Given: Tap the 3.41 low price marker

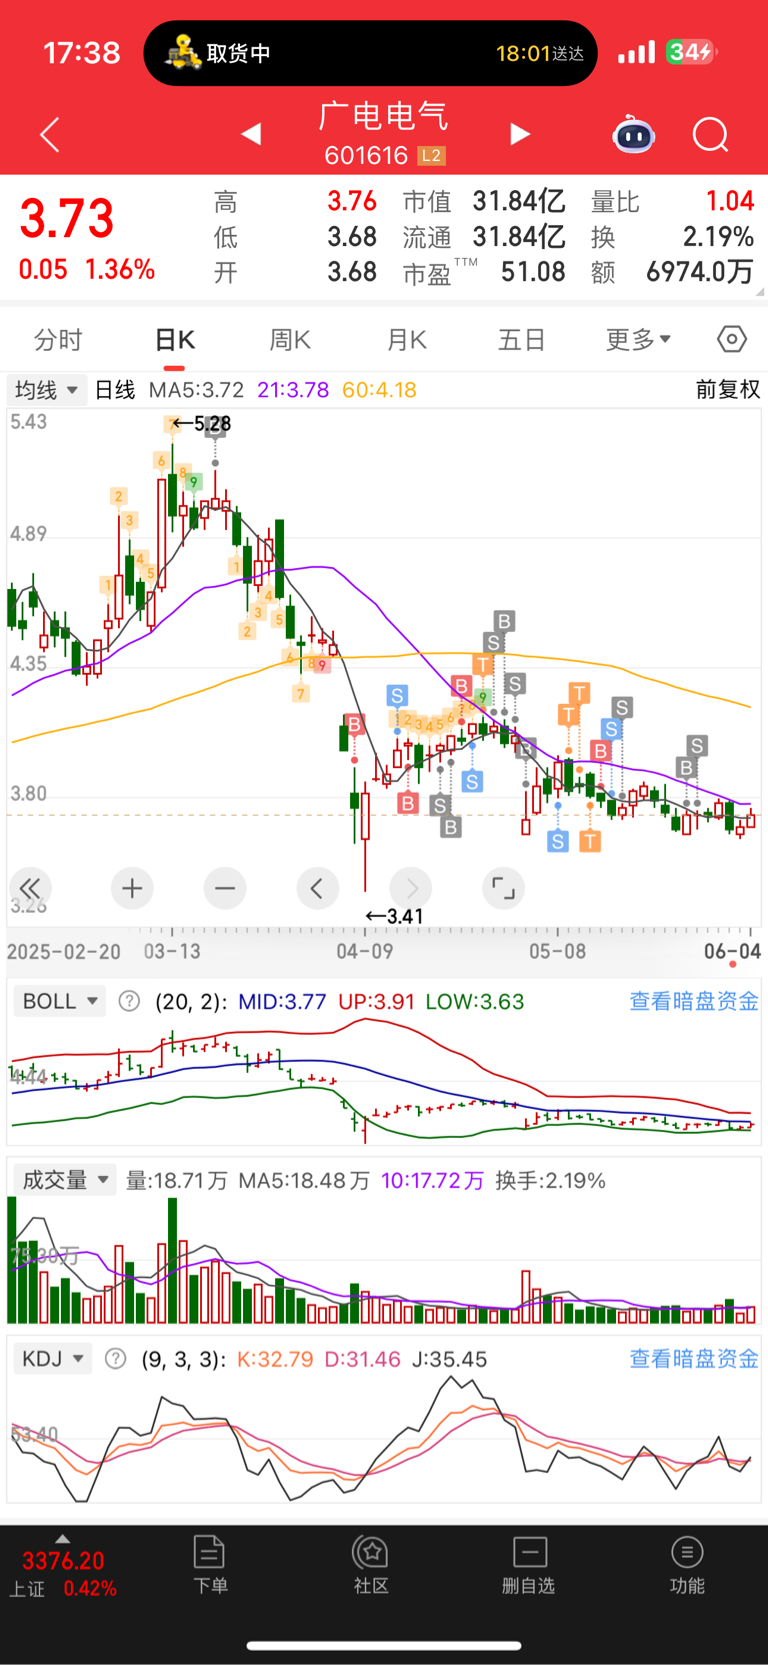Looking at the screenshot, I should [394, 916].
